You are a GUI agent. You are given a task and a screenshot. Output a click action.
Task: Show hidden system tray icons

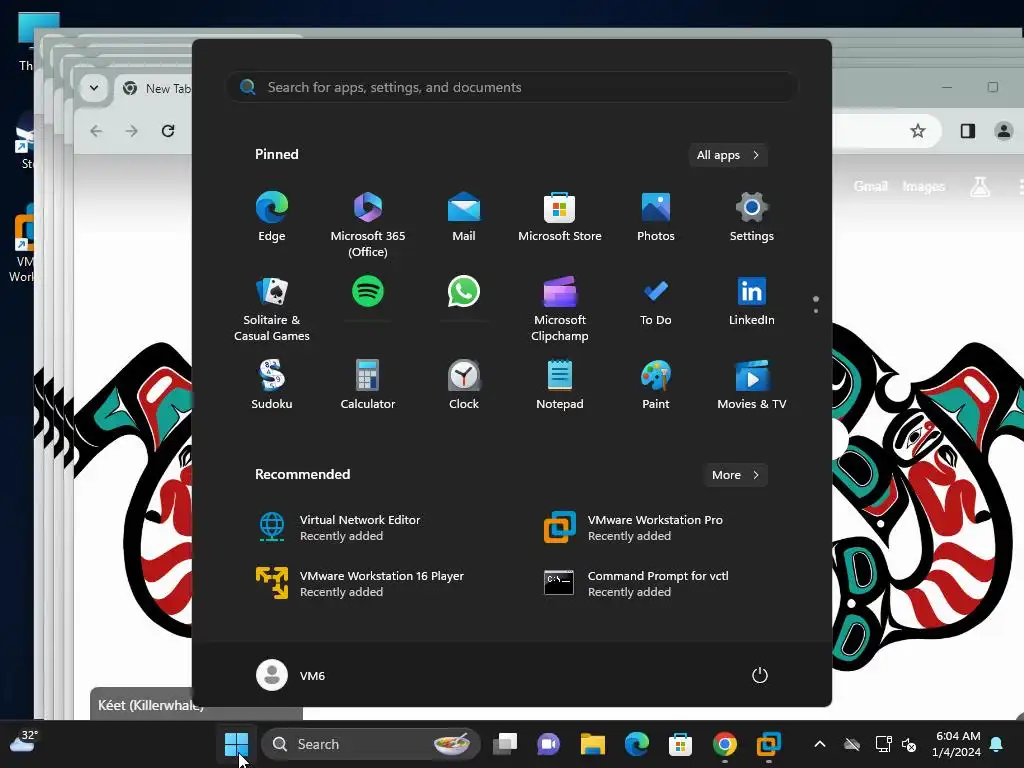(820, 744)
